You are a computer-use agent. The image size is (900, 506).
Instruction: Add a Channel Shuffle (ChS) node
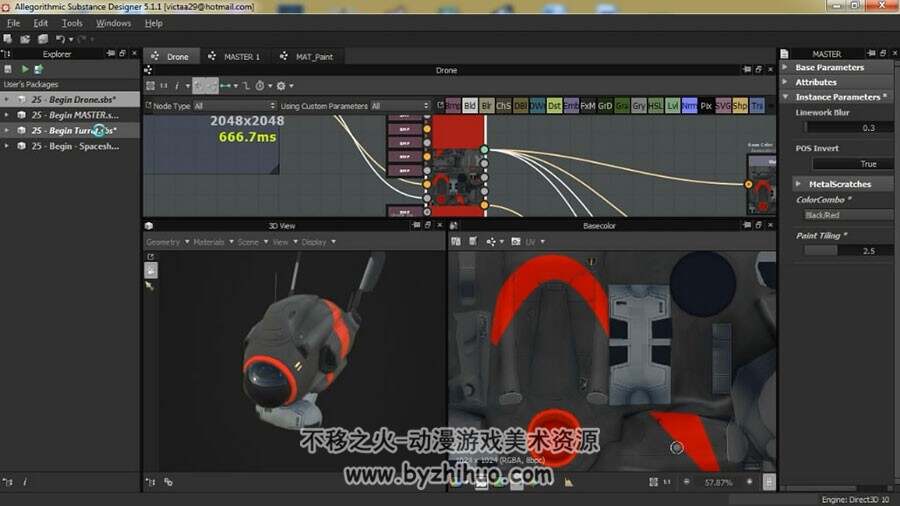[503, 106]
